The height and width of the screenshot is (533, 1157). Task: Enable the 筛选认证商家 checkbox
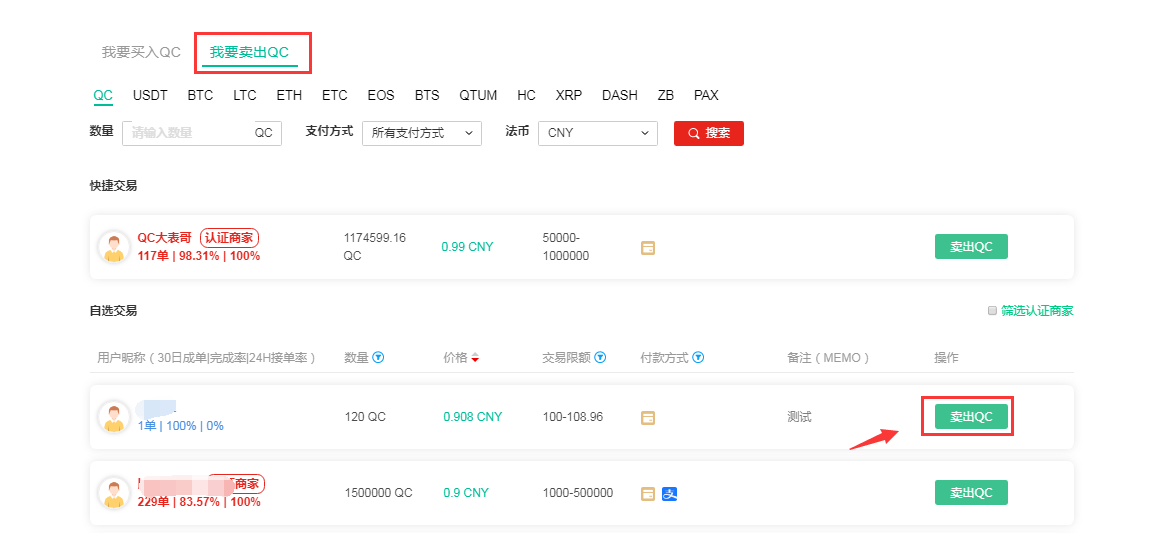tap(992, 311)
